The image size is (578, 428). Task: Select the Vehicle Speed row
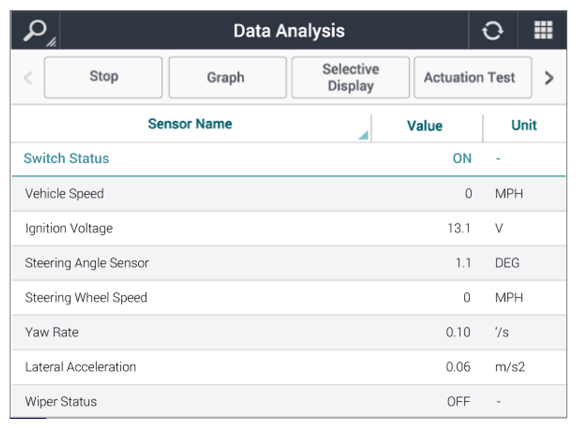click(289, 194)
